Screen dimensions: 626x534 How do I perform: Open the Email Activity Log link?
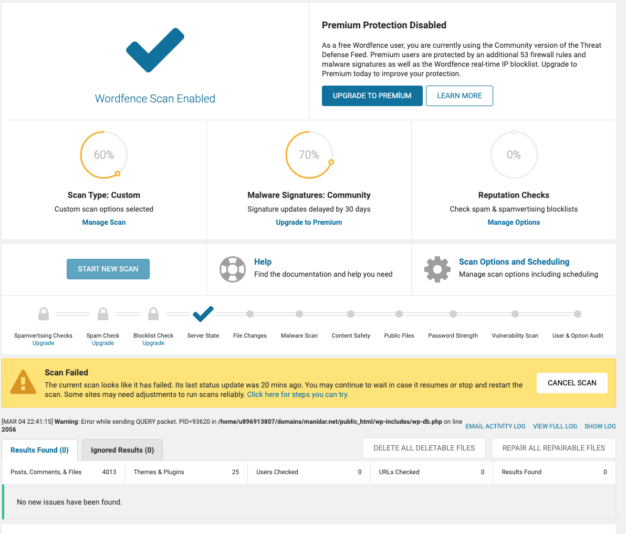coord(495,426)
